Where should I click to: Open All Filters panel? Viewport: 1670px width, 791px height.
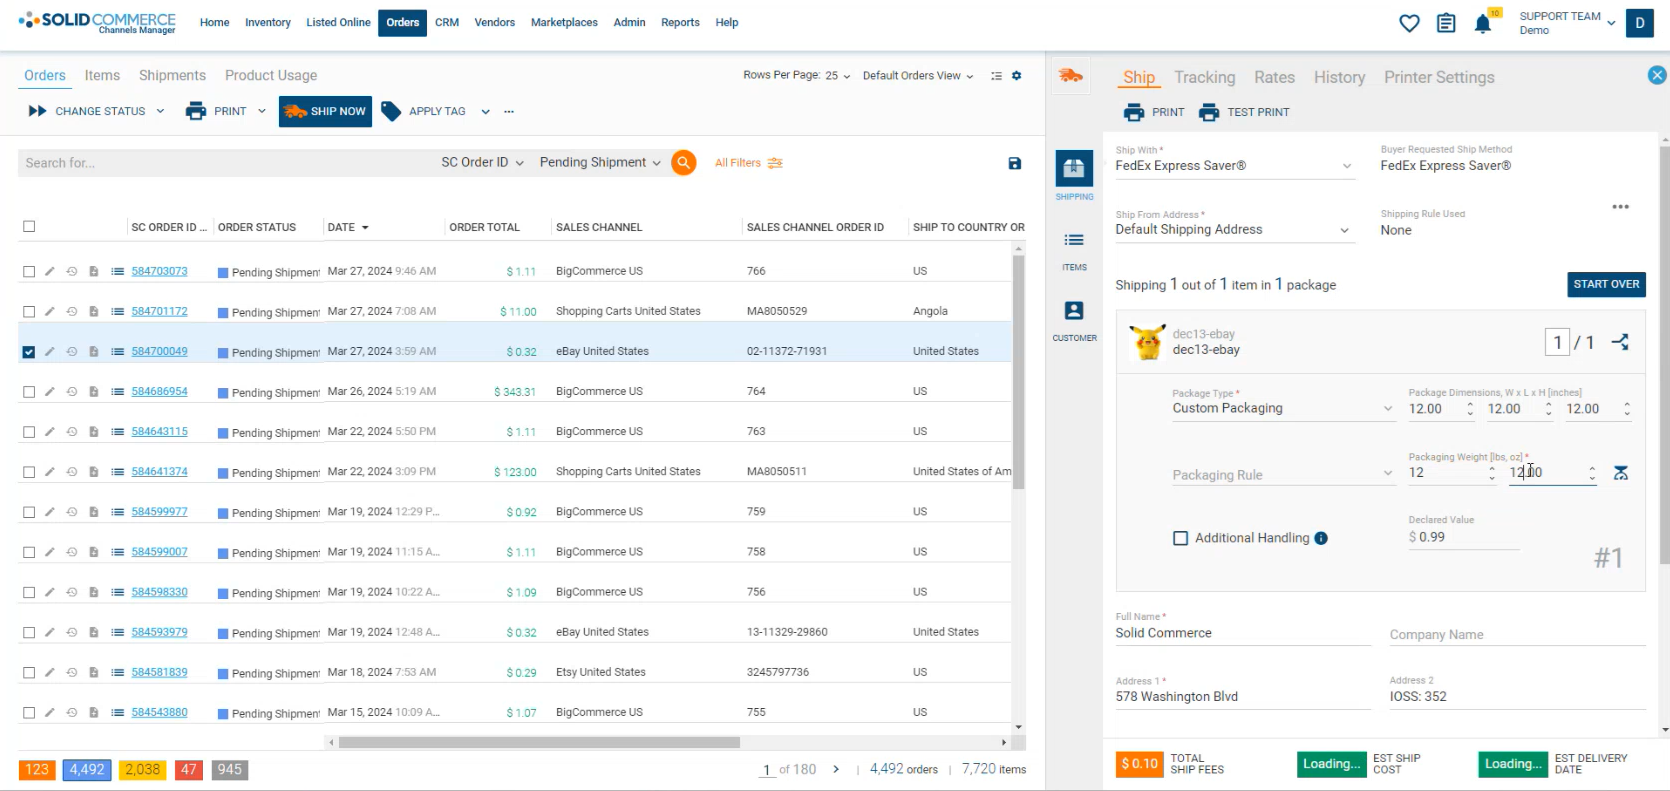(x=749, y=163)
